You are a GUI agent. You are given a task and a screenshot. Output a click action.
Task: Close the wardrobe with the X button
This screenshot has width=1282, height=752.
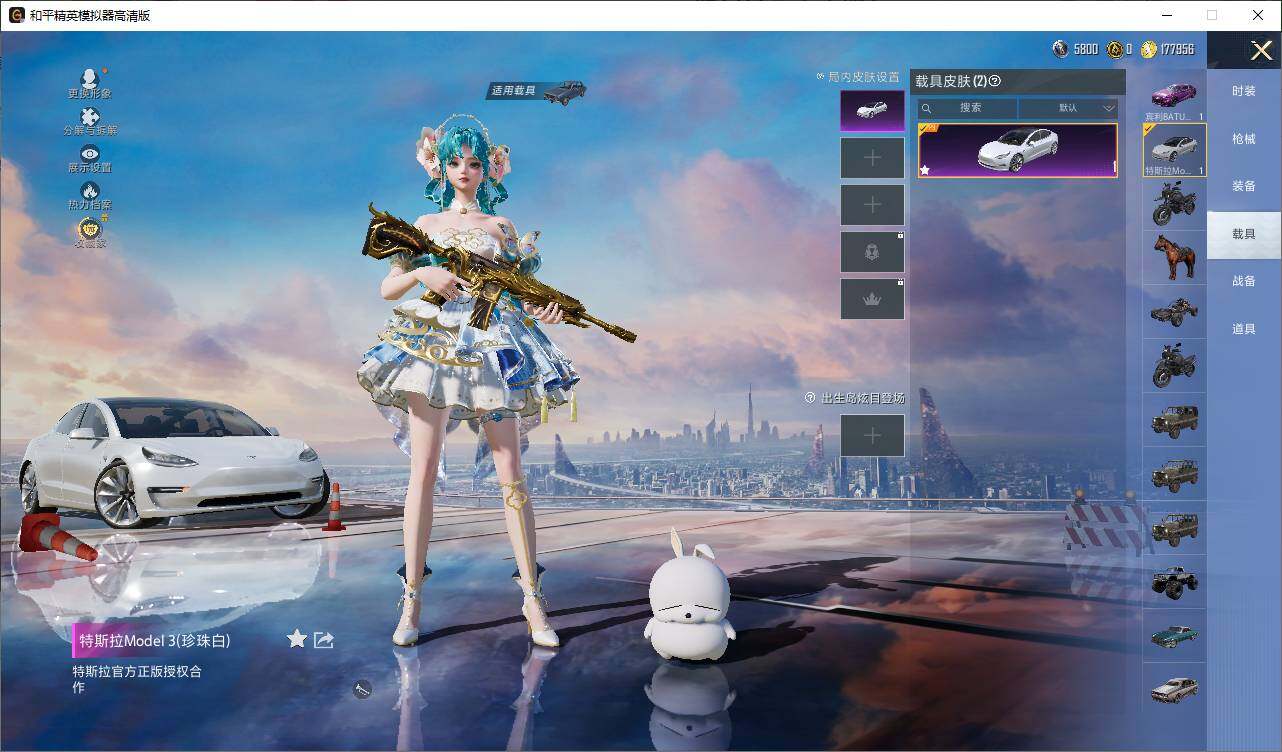pyautogui.click(x=1261, y=50)
